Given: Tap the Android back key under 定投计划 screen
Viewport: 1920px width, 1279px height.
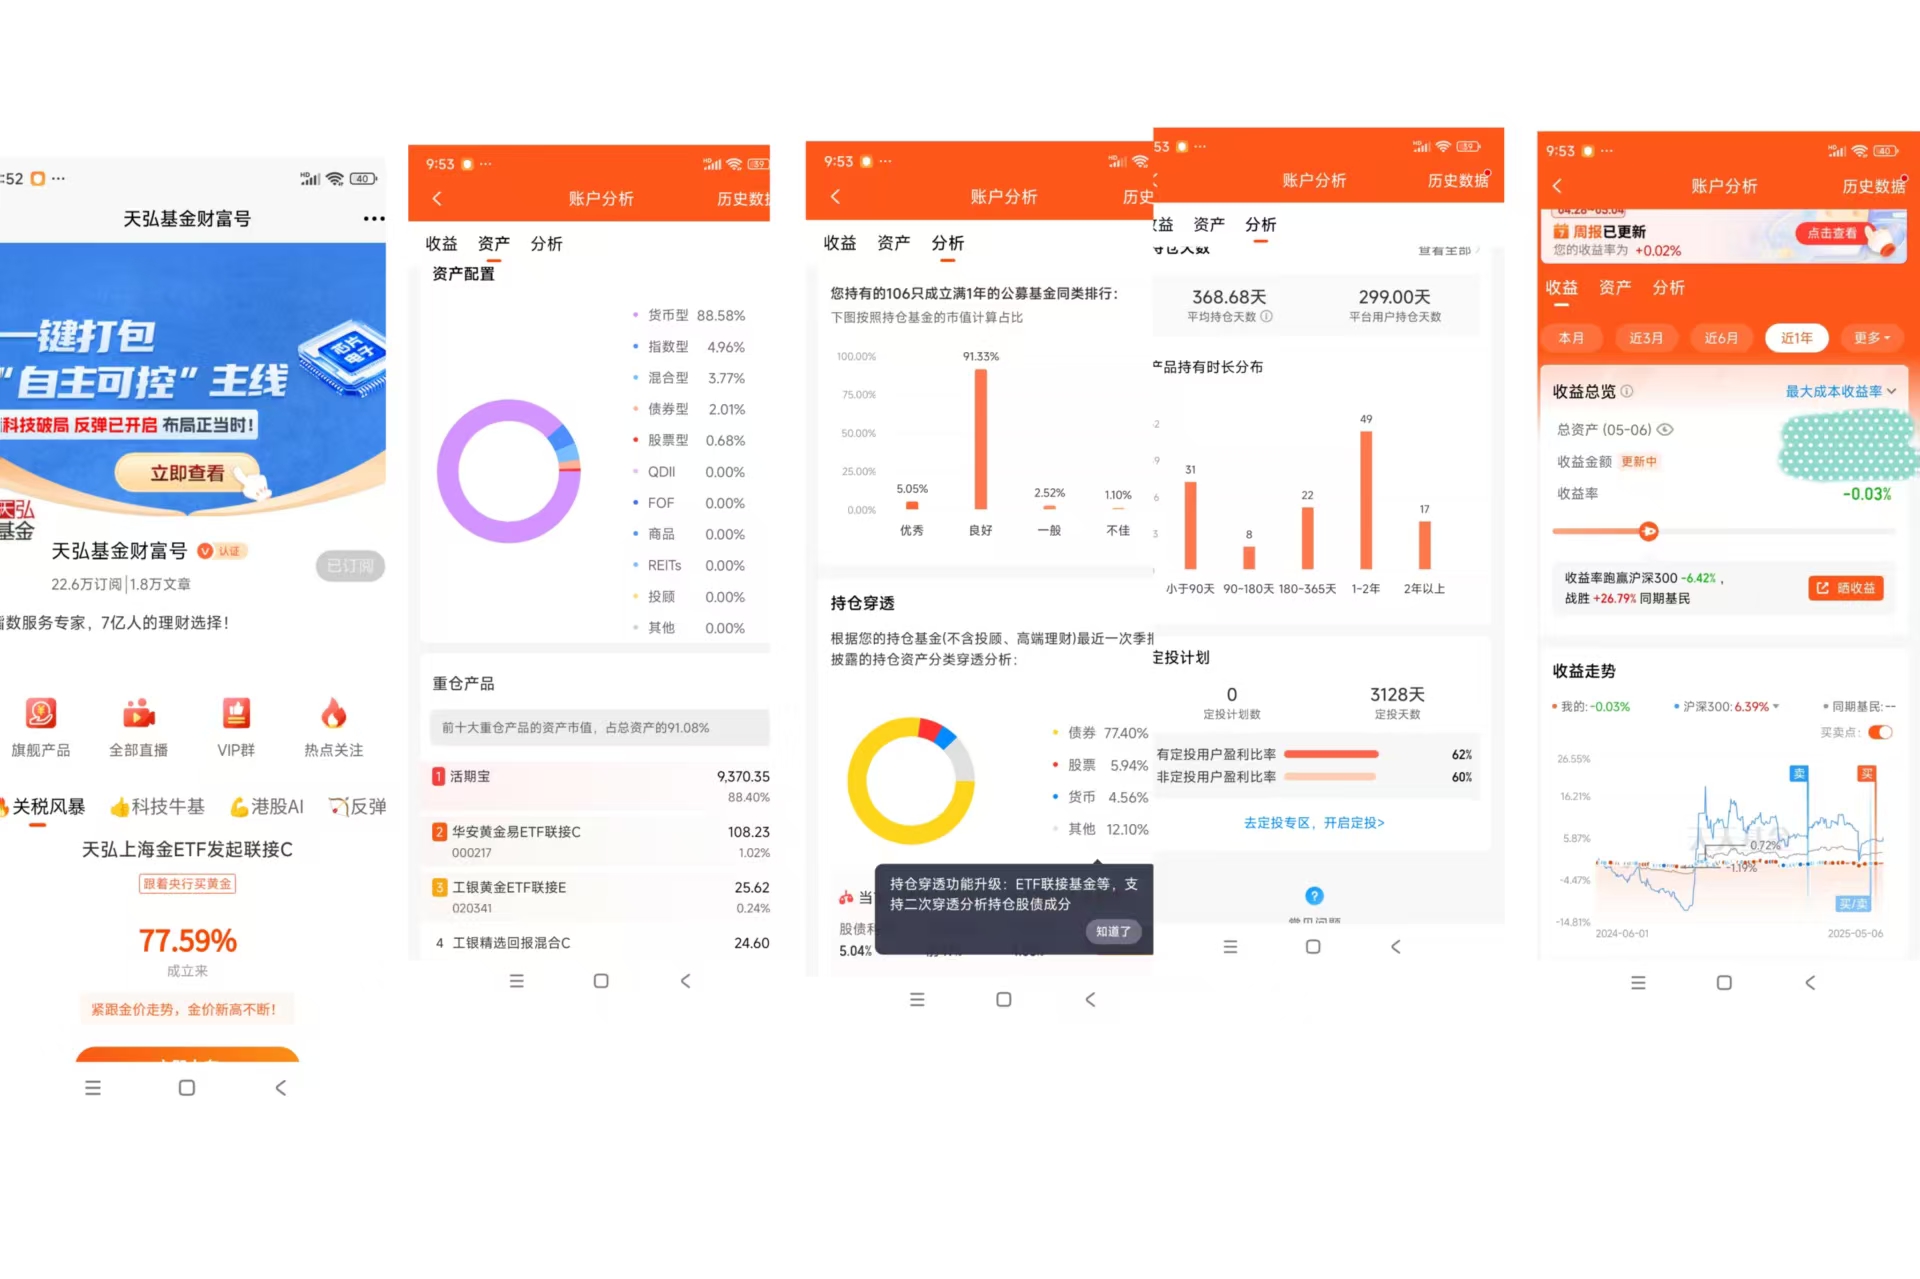Looking at the screenshot, I should tap(1396, 947).
